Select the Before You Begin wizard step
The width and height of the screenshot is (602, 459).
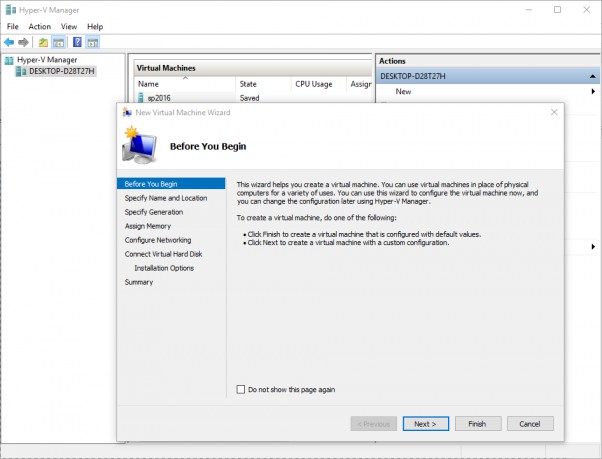171,184
